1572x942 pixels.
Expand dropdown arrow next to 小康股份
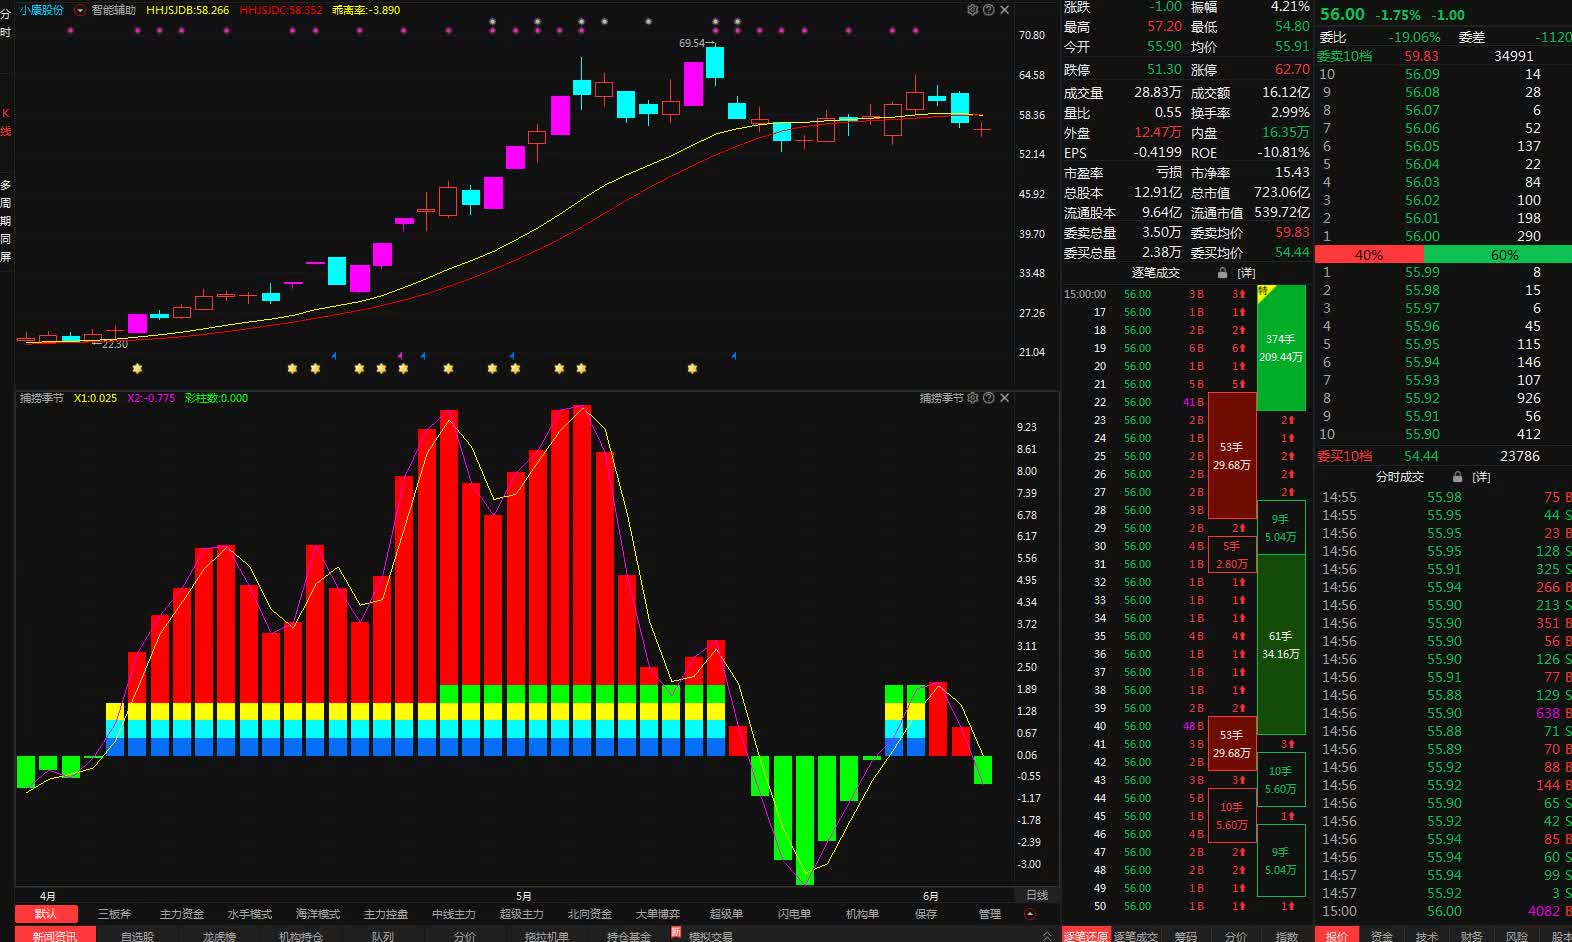[x=80, y=10]
